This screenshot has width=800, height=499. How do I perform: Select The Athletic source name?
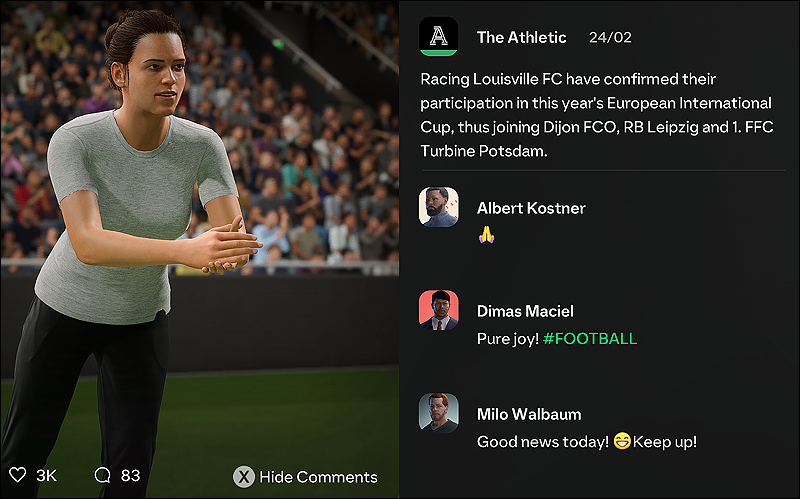521,37
